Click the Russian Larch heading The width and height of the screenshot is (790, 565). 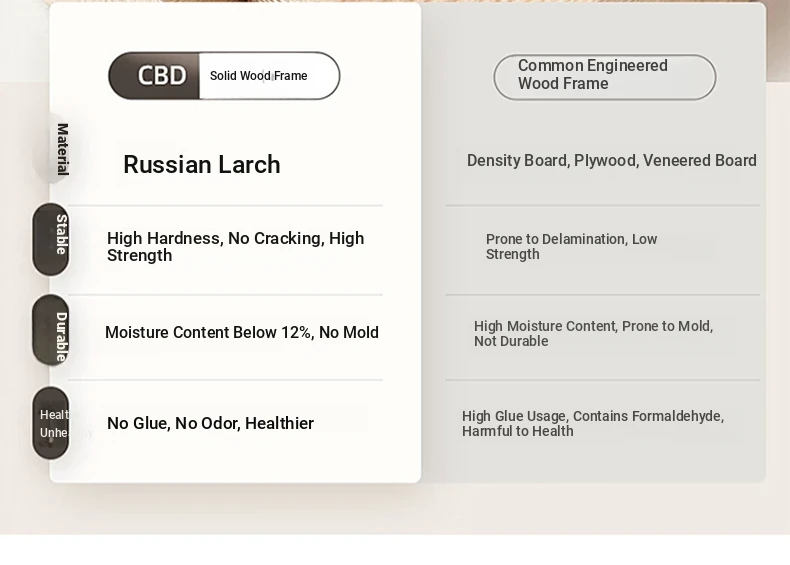click(202, 165)
